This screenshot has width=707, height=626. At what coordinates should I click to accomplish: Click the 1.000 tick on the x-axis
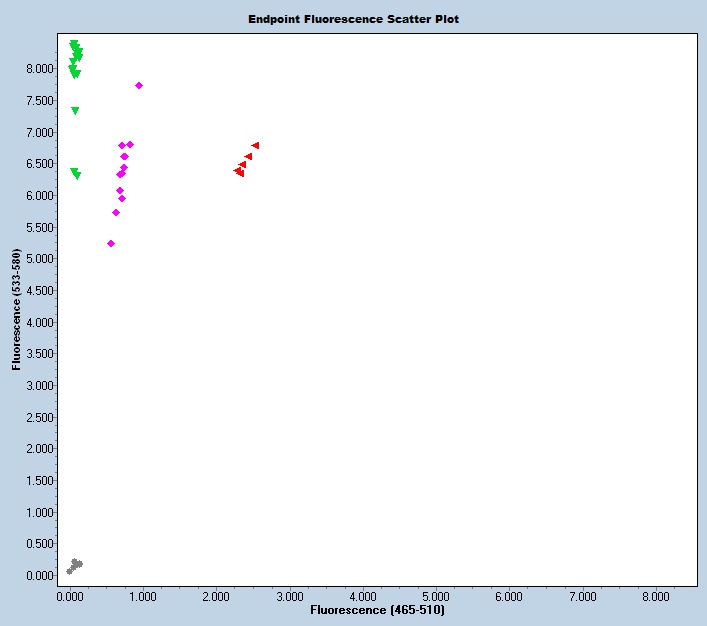point(143,596)
